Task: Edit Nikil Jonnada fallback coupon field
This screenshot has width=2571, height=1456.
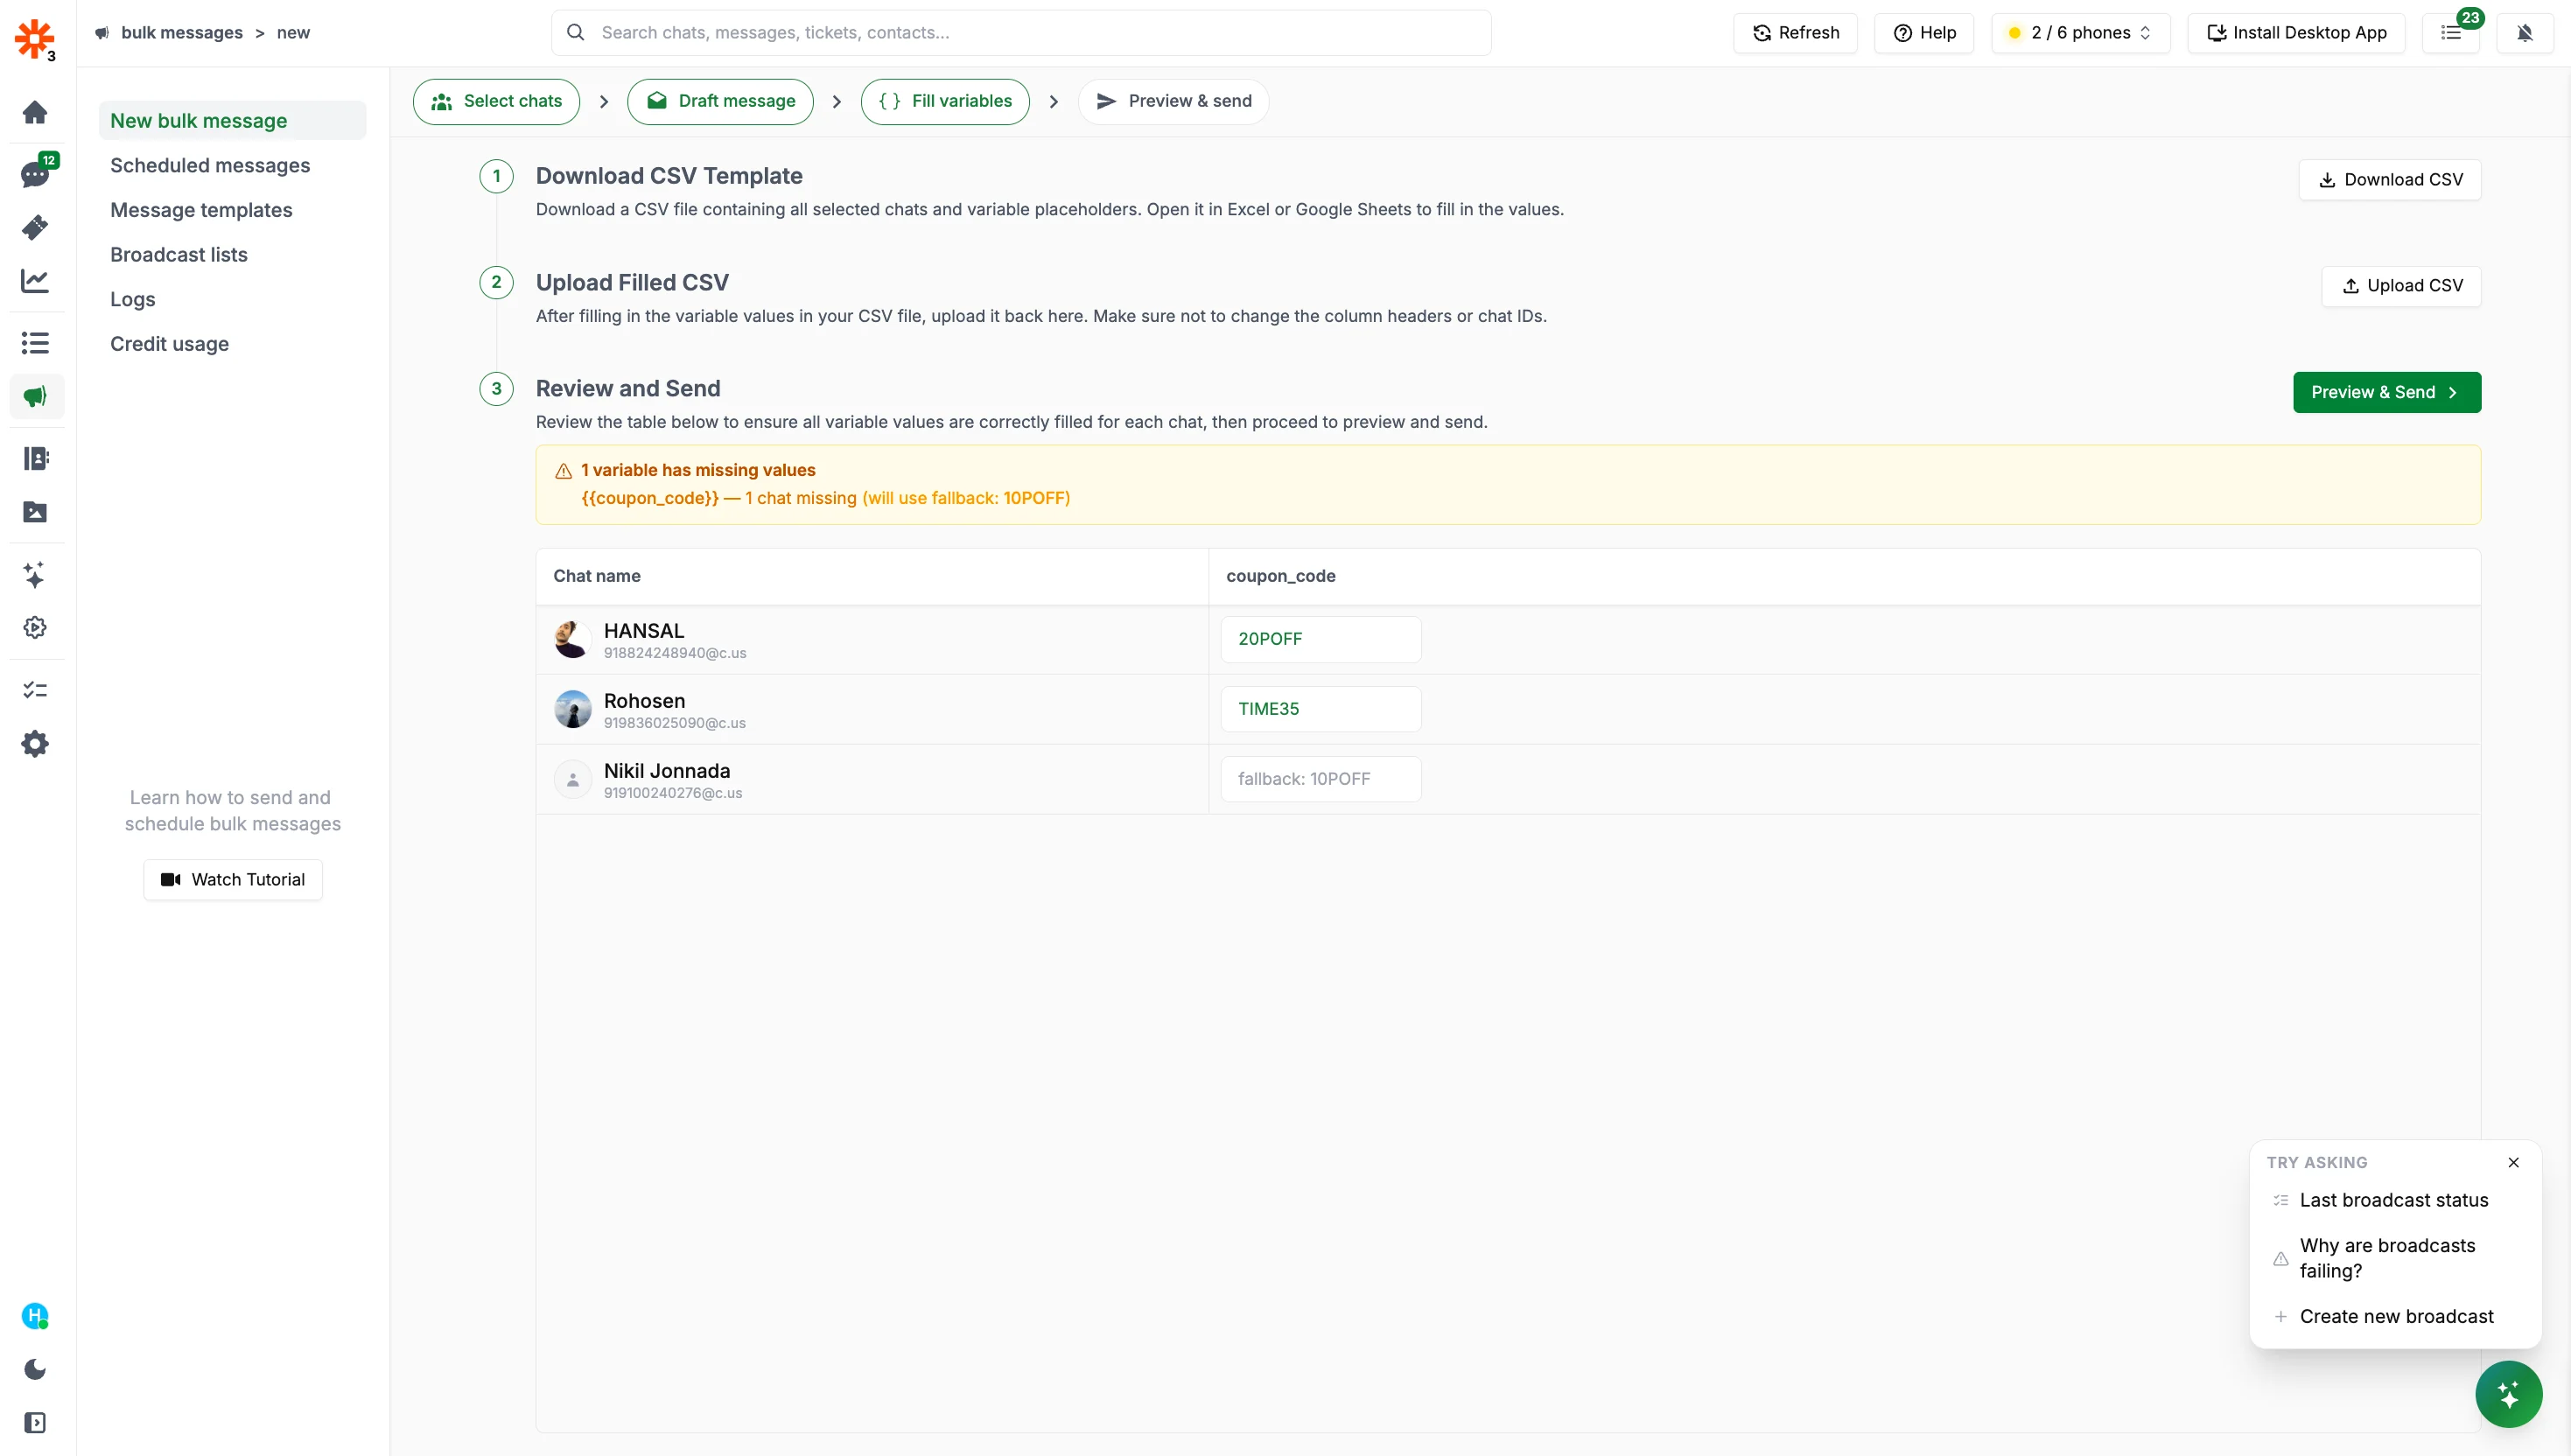Action: [x=1320, y=779]
